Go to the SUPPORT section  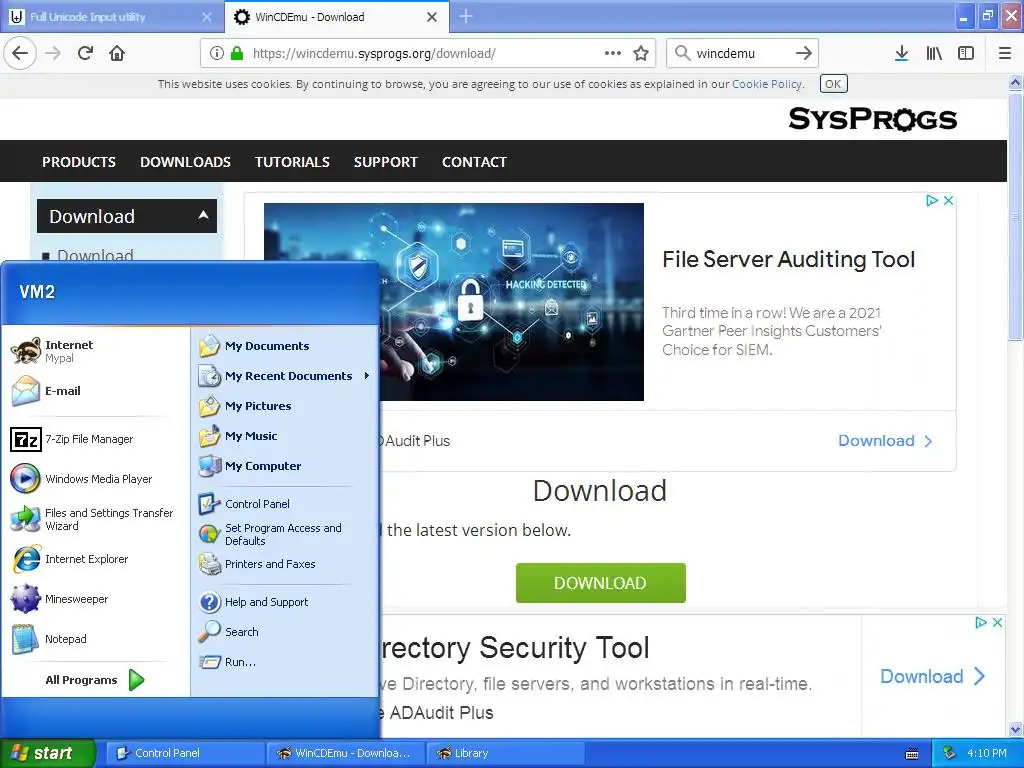click(385, 162)
